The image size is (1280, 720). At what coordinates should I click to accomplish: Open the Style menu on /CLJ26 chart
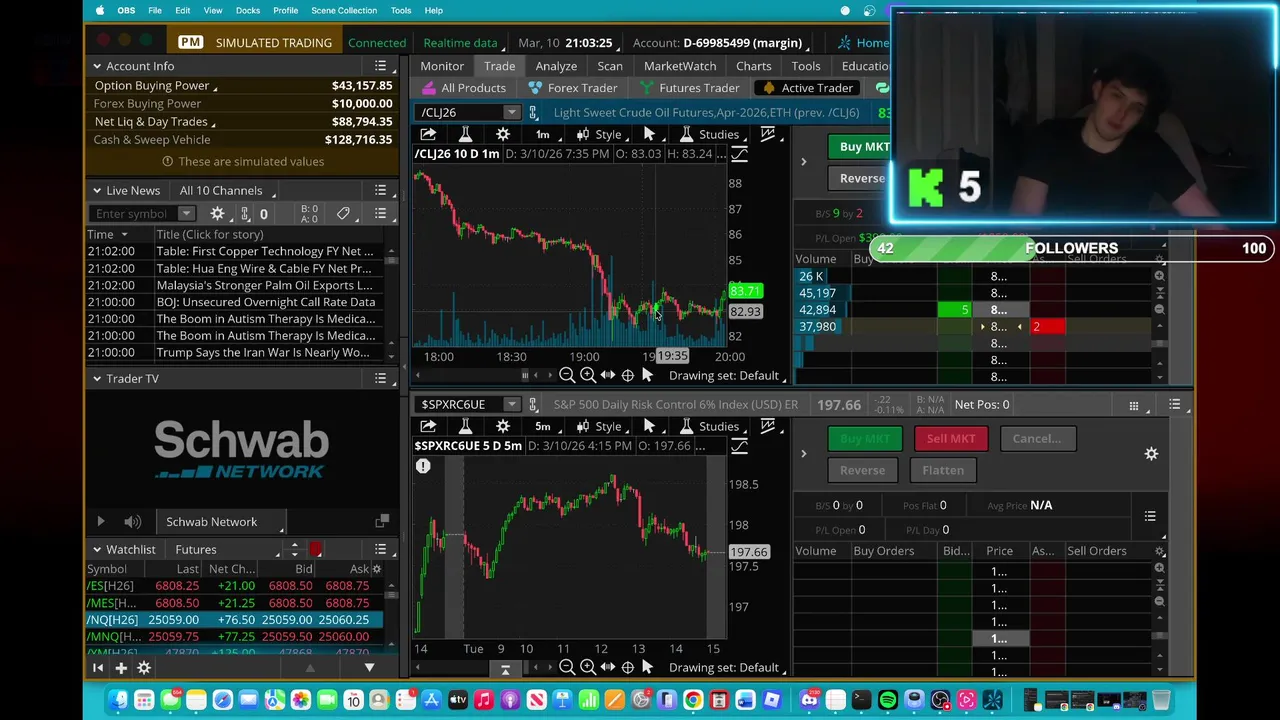tap(601, 134)
